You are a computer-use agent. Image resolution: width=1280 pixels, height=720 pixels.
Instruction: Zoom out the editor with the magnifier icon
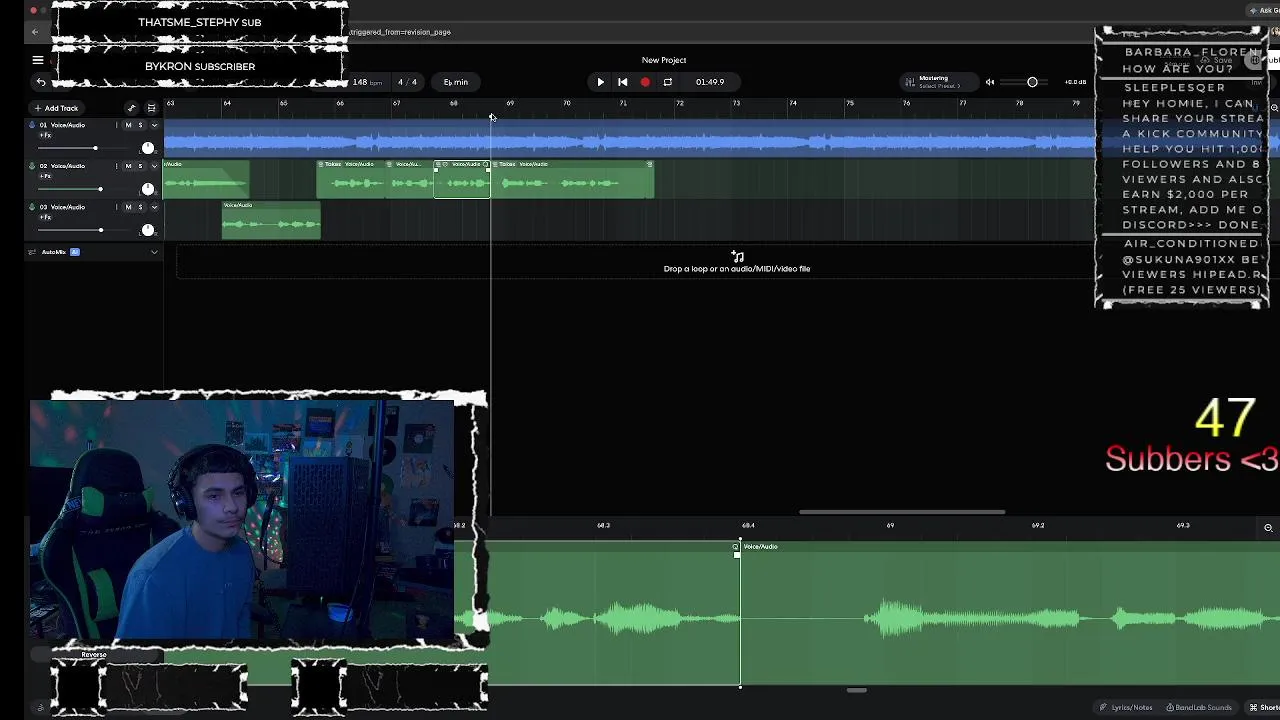click(x=1268, y=528)
